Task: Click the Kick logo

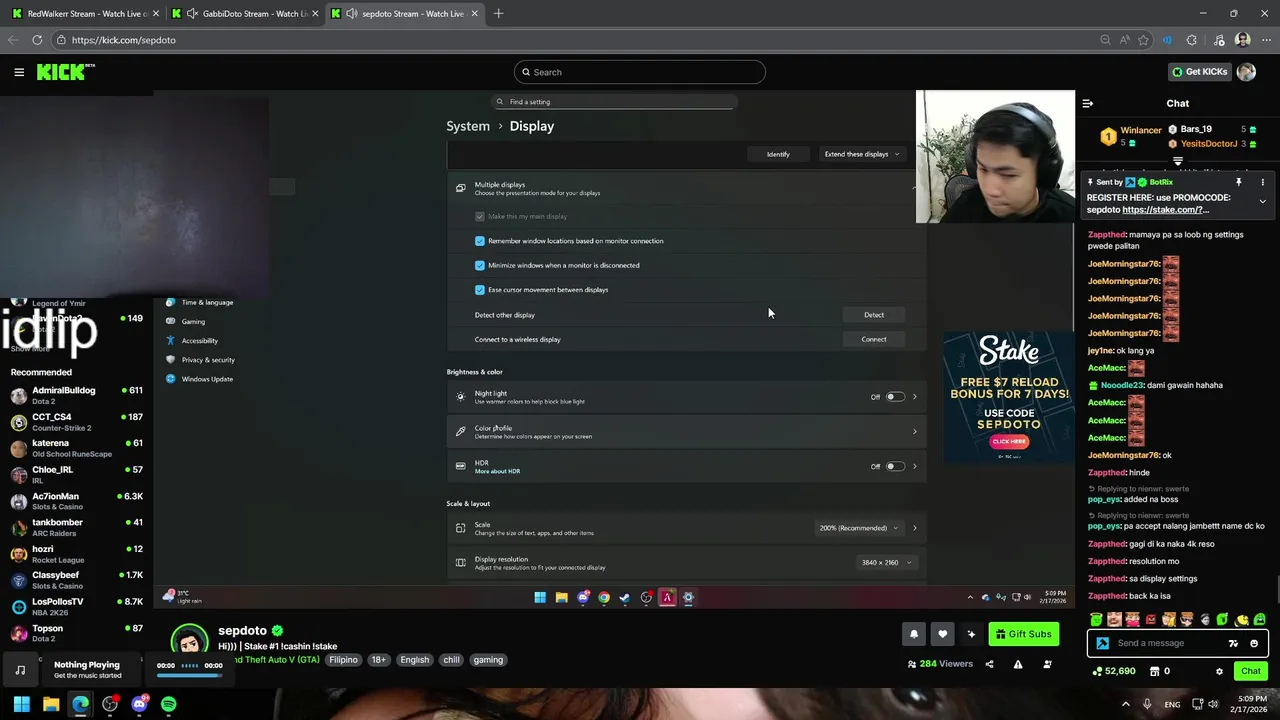Action: [65, 72]
